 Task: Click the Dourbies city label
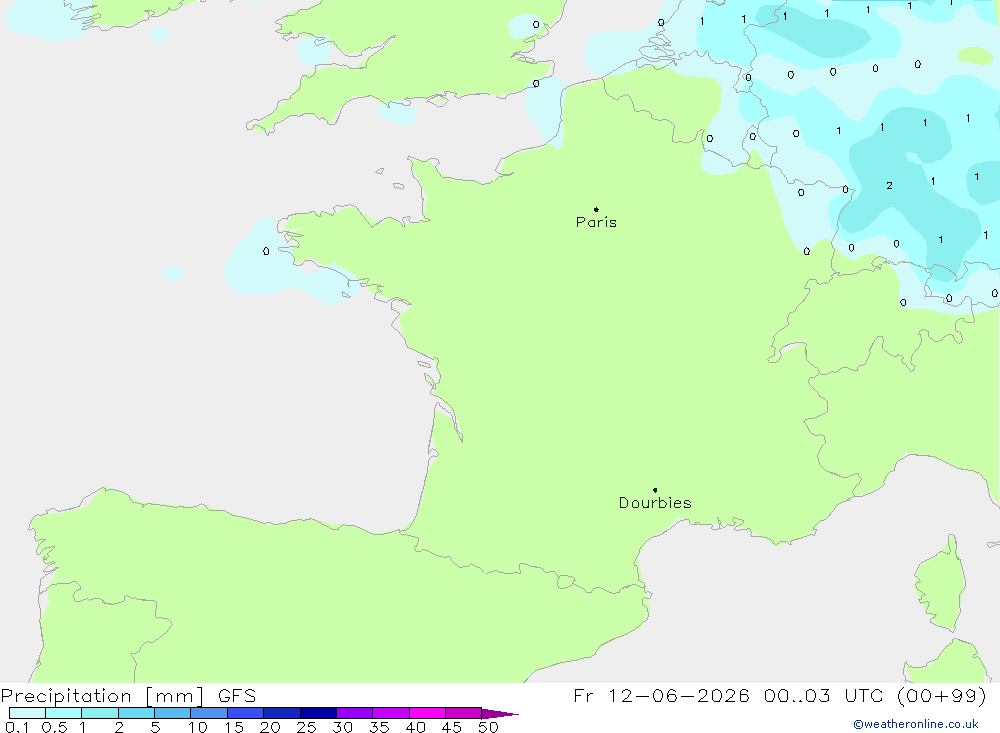point(655,503)
